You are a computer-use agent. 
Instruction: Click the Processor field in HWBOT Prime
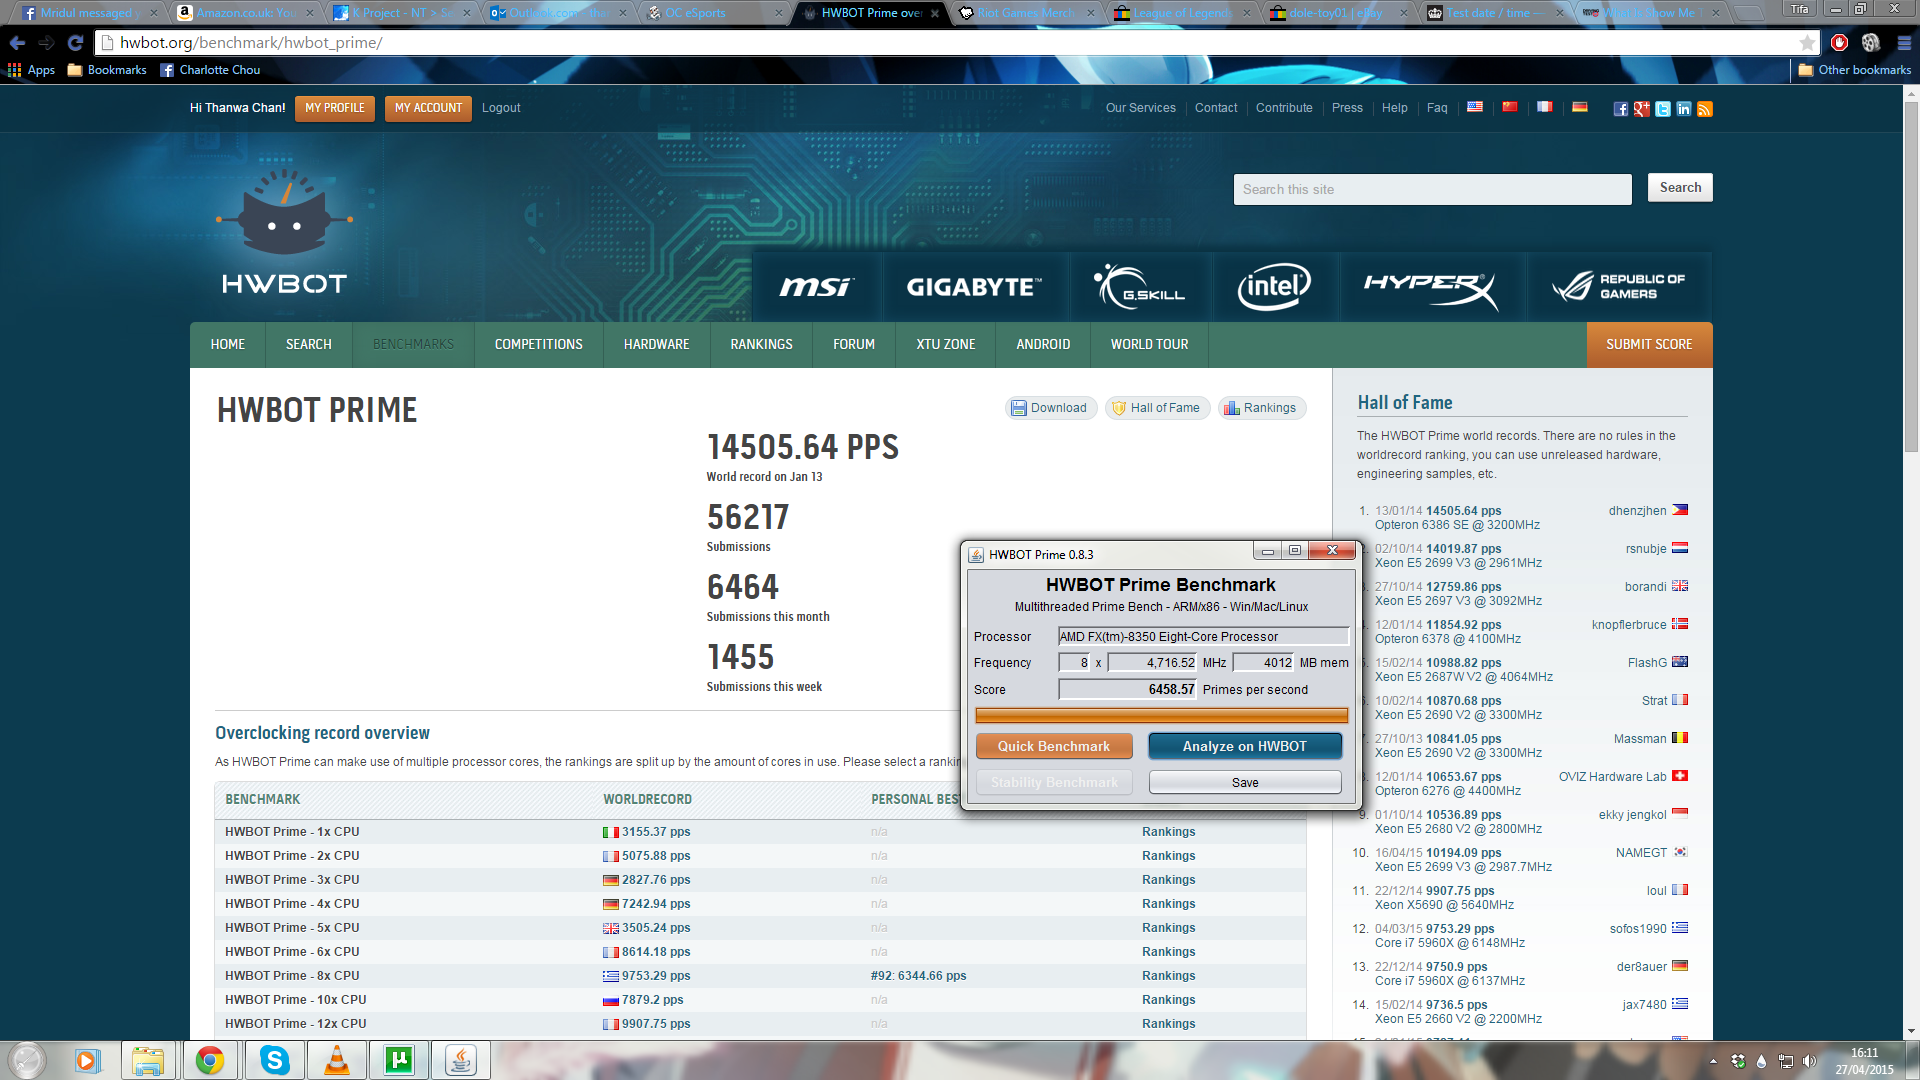1203,636
